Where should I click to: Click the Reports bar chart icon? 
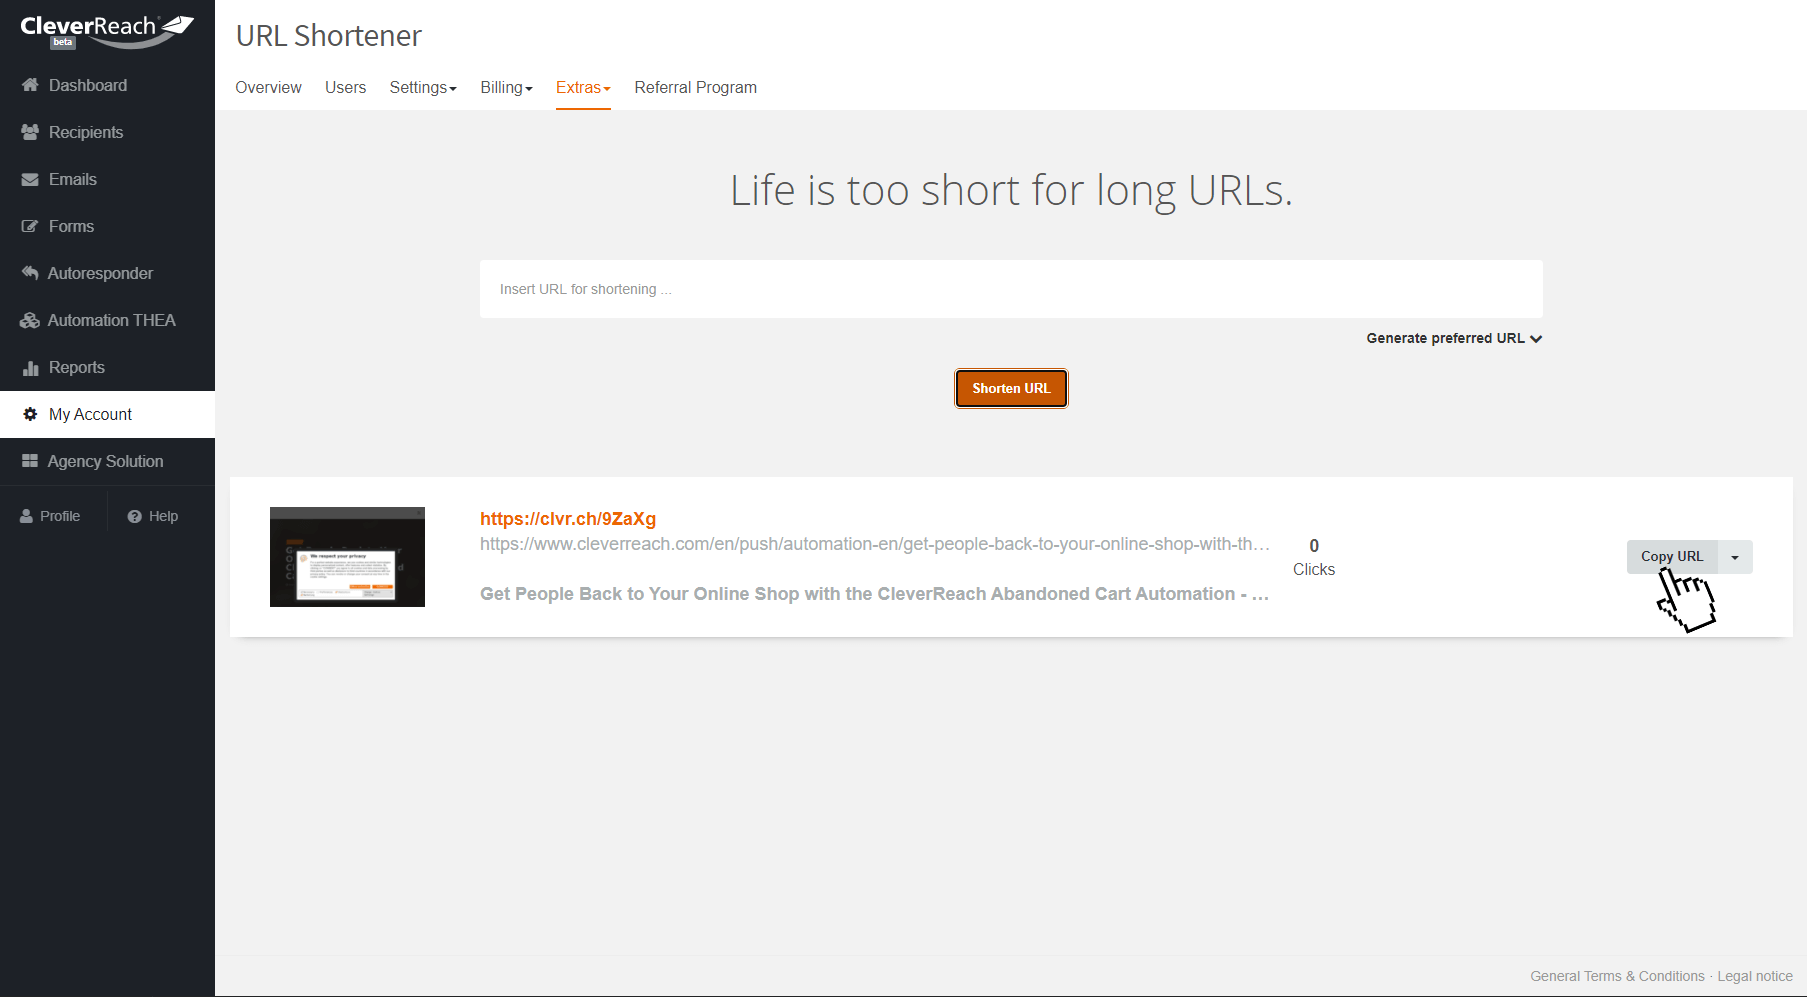[30, 367]
